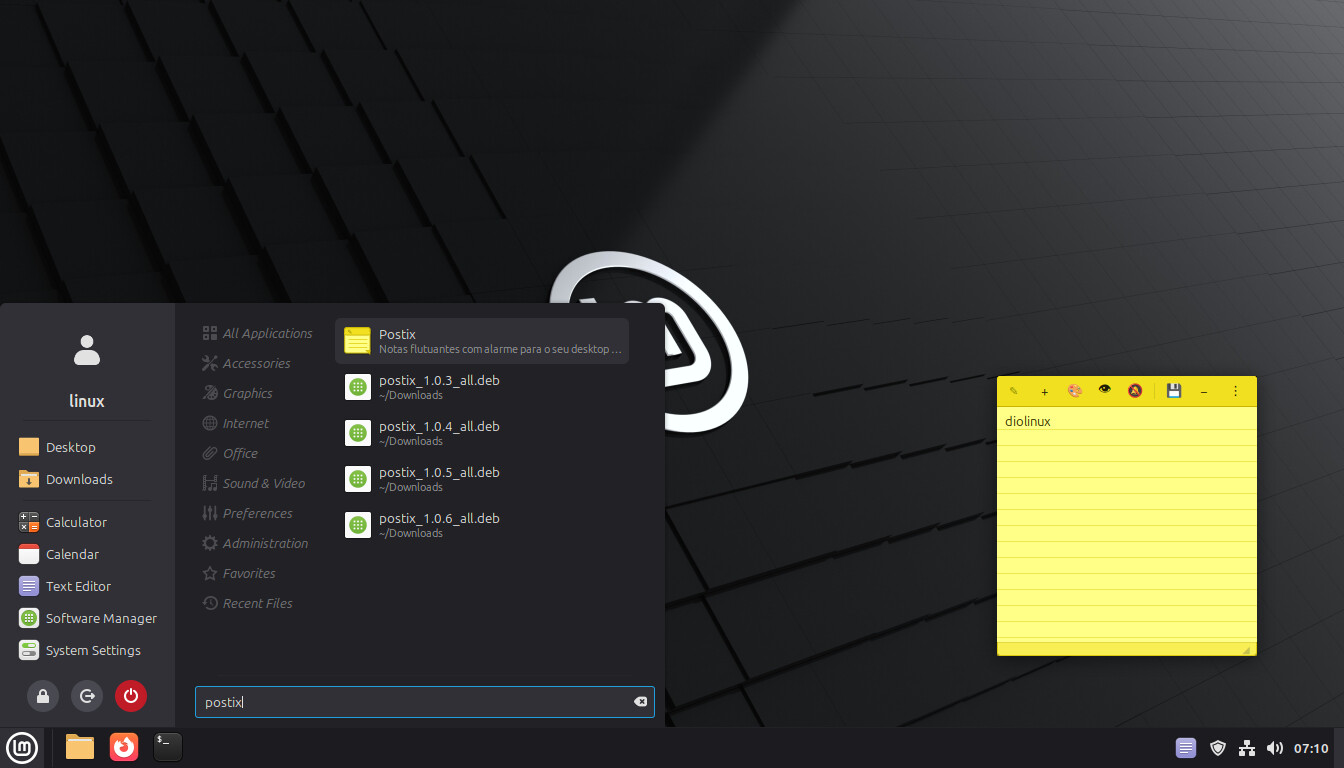Open postix_1.0.6_all.deb from results
The height and width of the screenshot is (768, 1344).
click(482, 525)
